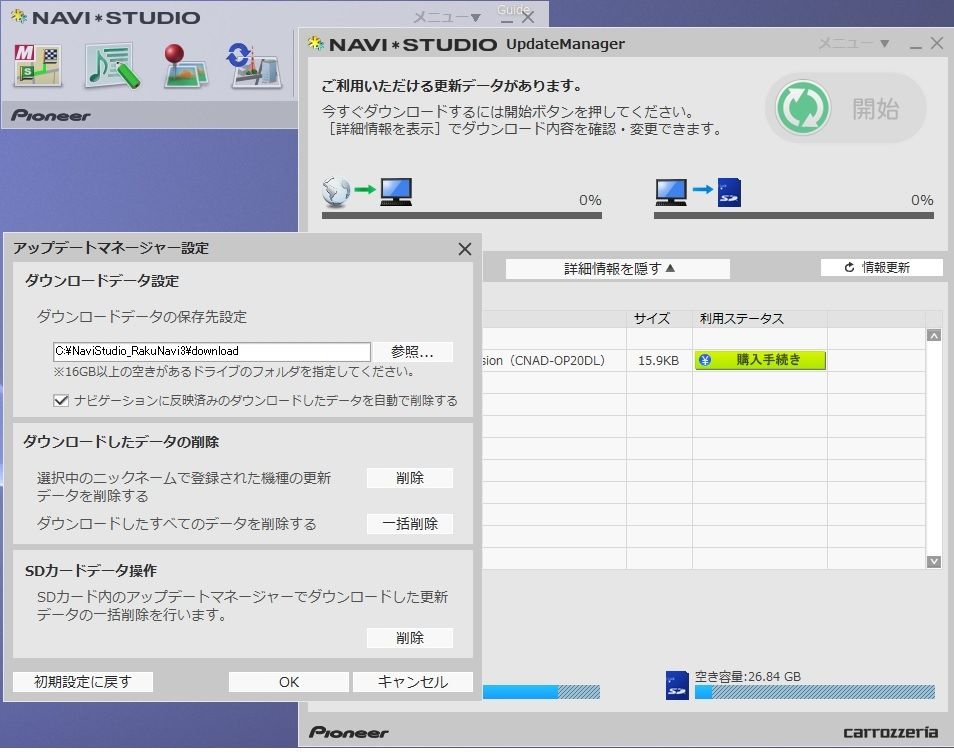This screenshot has height=756, width=954.
Task: Click the globe internet download icon
Action: point(336,191)
